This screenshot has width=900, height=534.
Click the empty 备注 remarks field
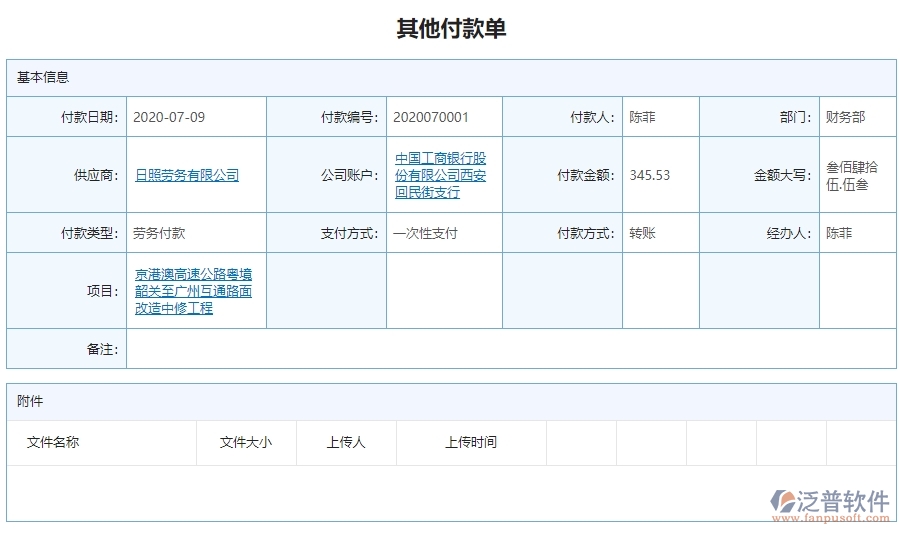coord(510,350)
